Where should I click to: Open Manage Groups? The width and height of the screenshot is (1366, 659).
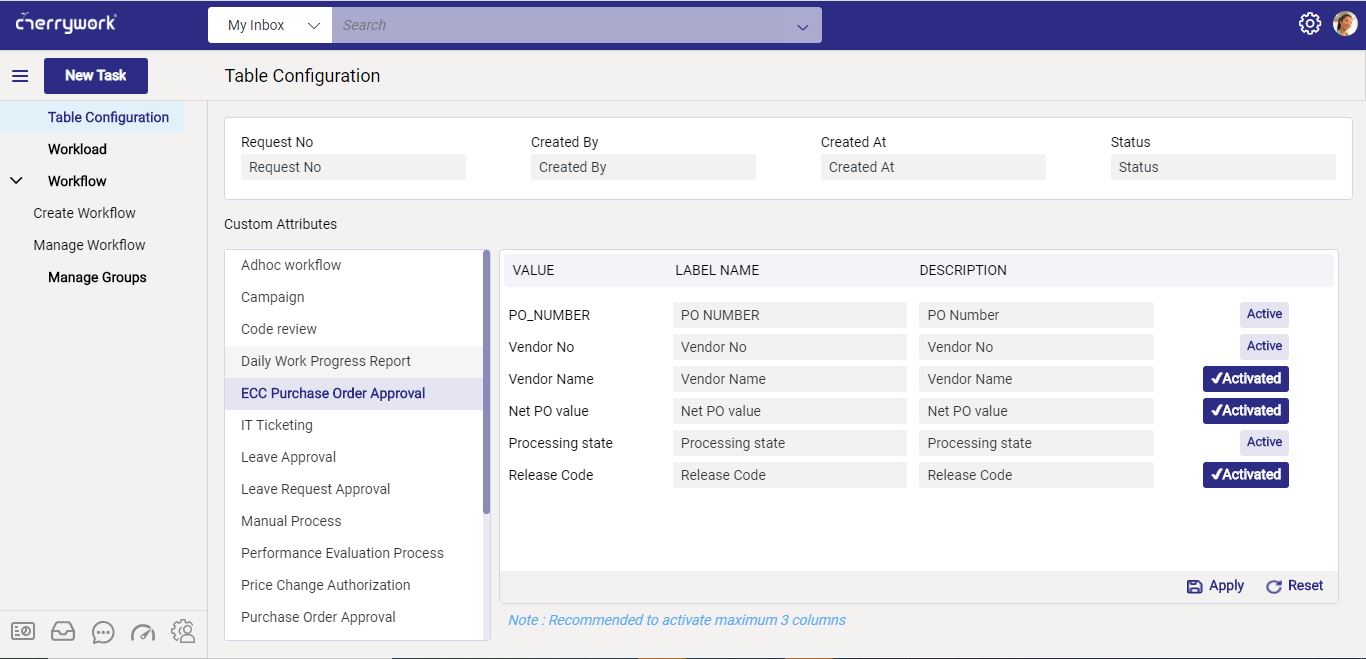coord(97,277)
